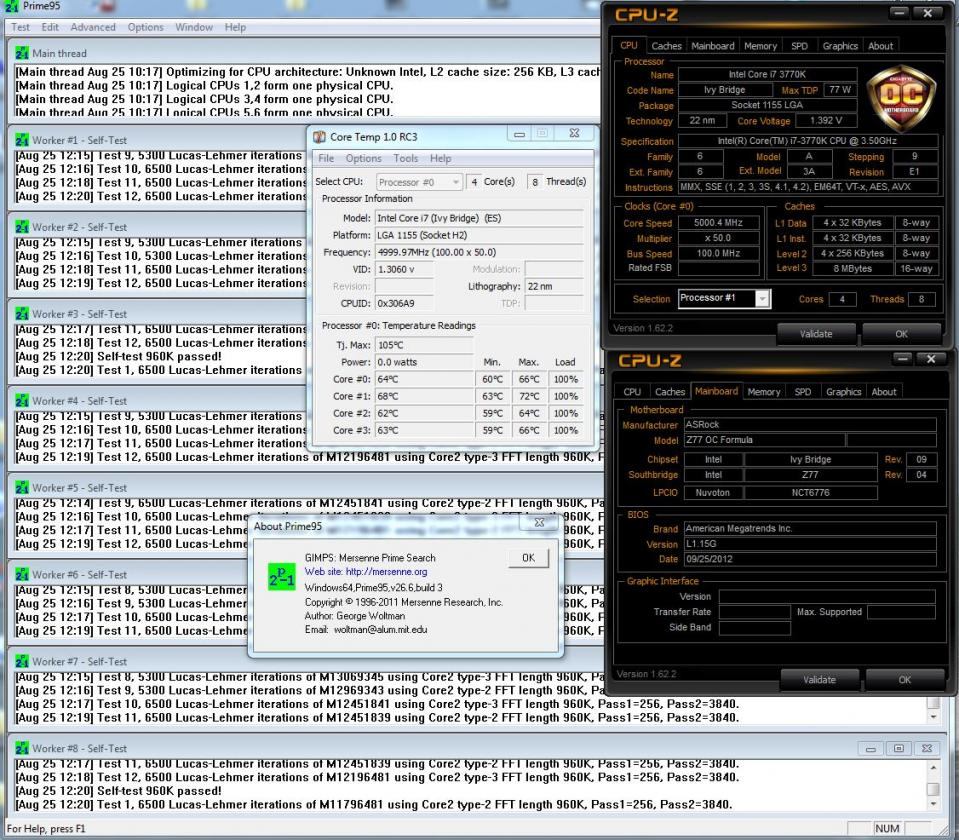Click the Worker #1 Self-Test window icon
Viewport: 959px width, 840px height.
click(22, 140)
